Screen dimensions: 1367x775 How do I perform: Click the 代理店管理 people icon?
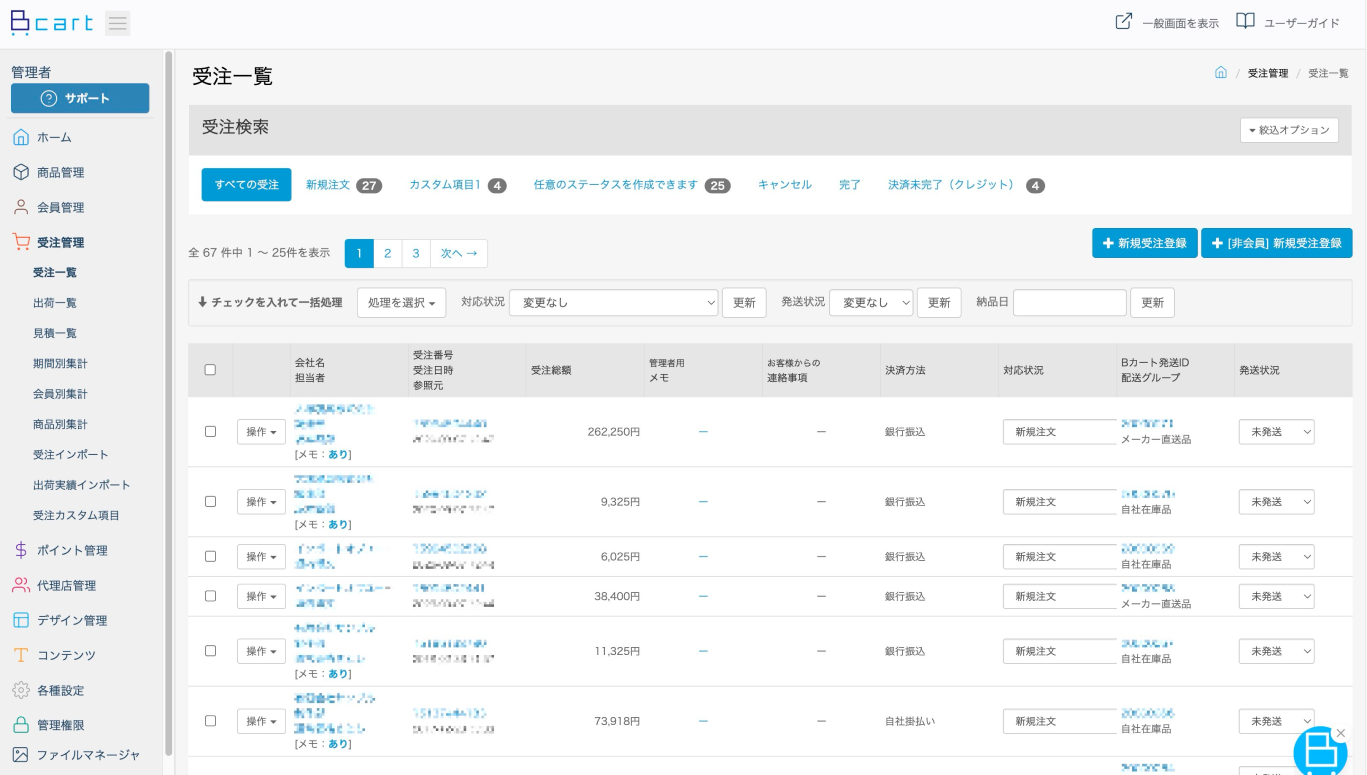click(21, 585)
